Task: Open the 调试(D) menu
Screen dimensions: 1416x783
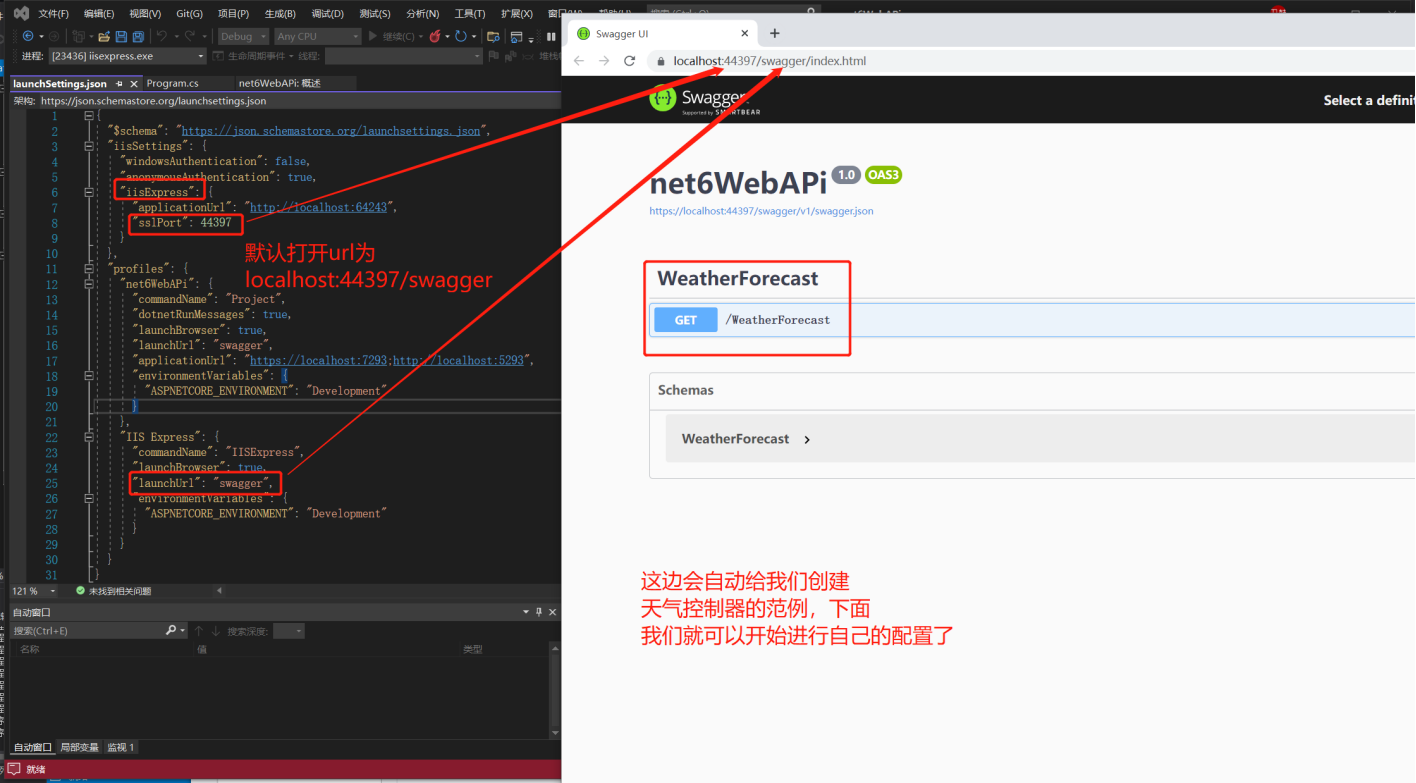Action: pyautogui.click(x=327, y=14)
